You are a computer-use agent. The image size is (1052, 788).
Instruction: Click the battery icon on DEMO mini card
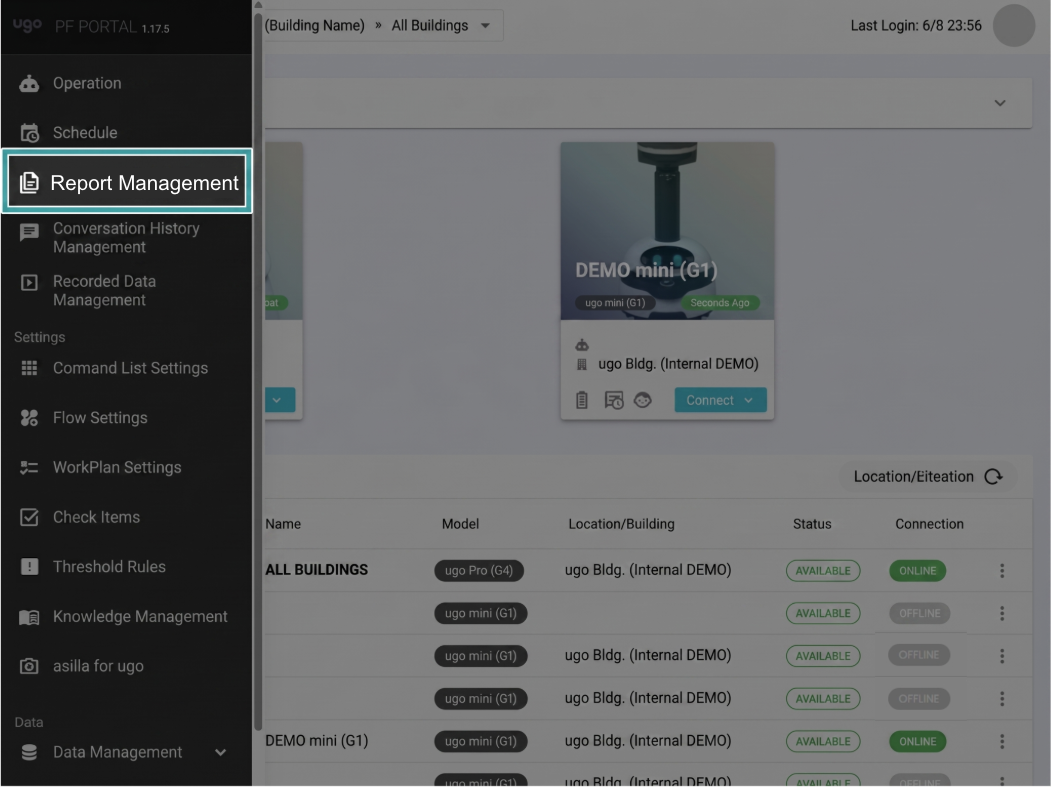point(582,400)
